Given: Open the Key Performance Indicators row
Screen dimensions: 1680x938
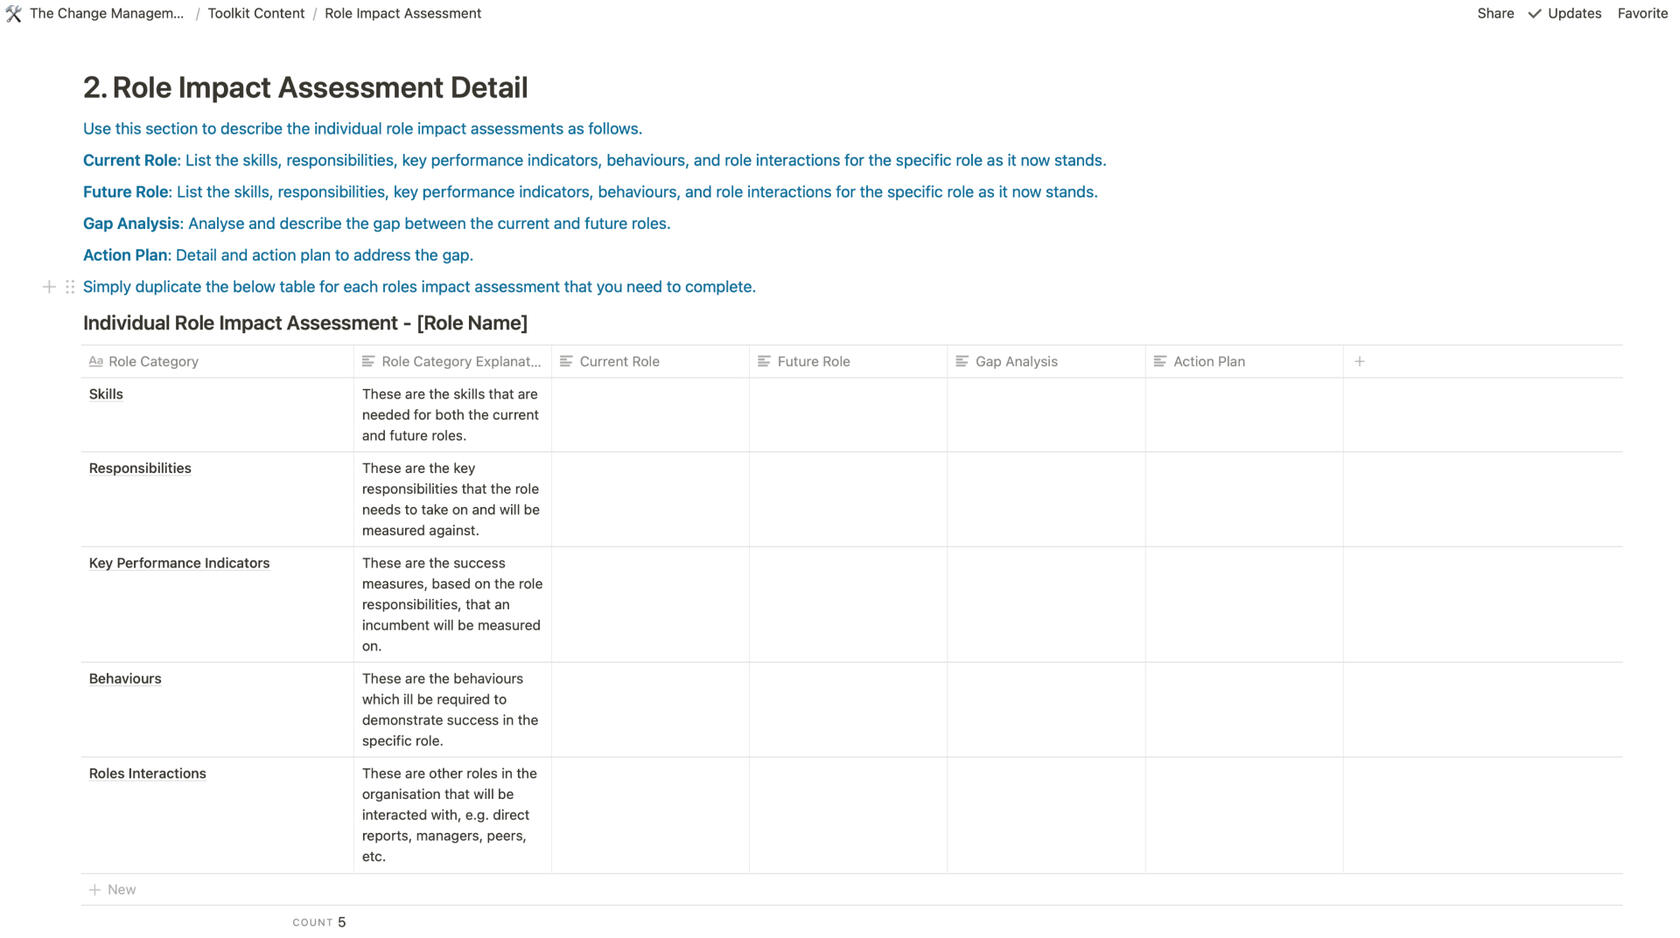Looking at the screenshot, I should (x=179, y=563).
